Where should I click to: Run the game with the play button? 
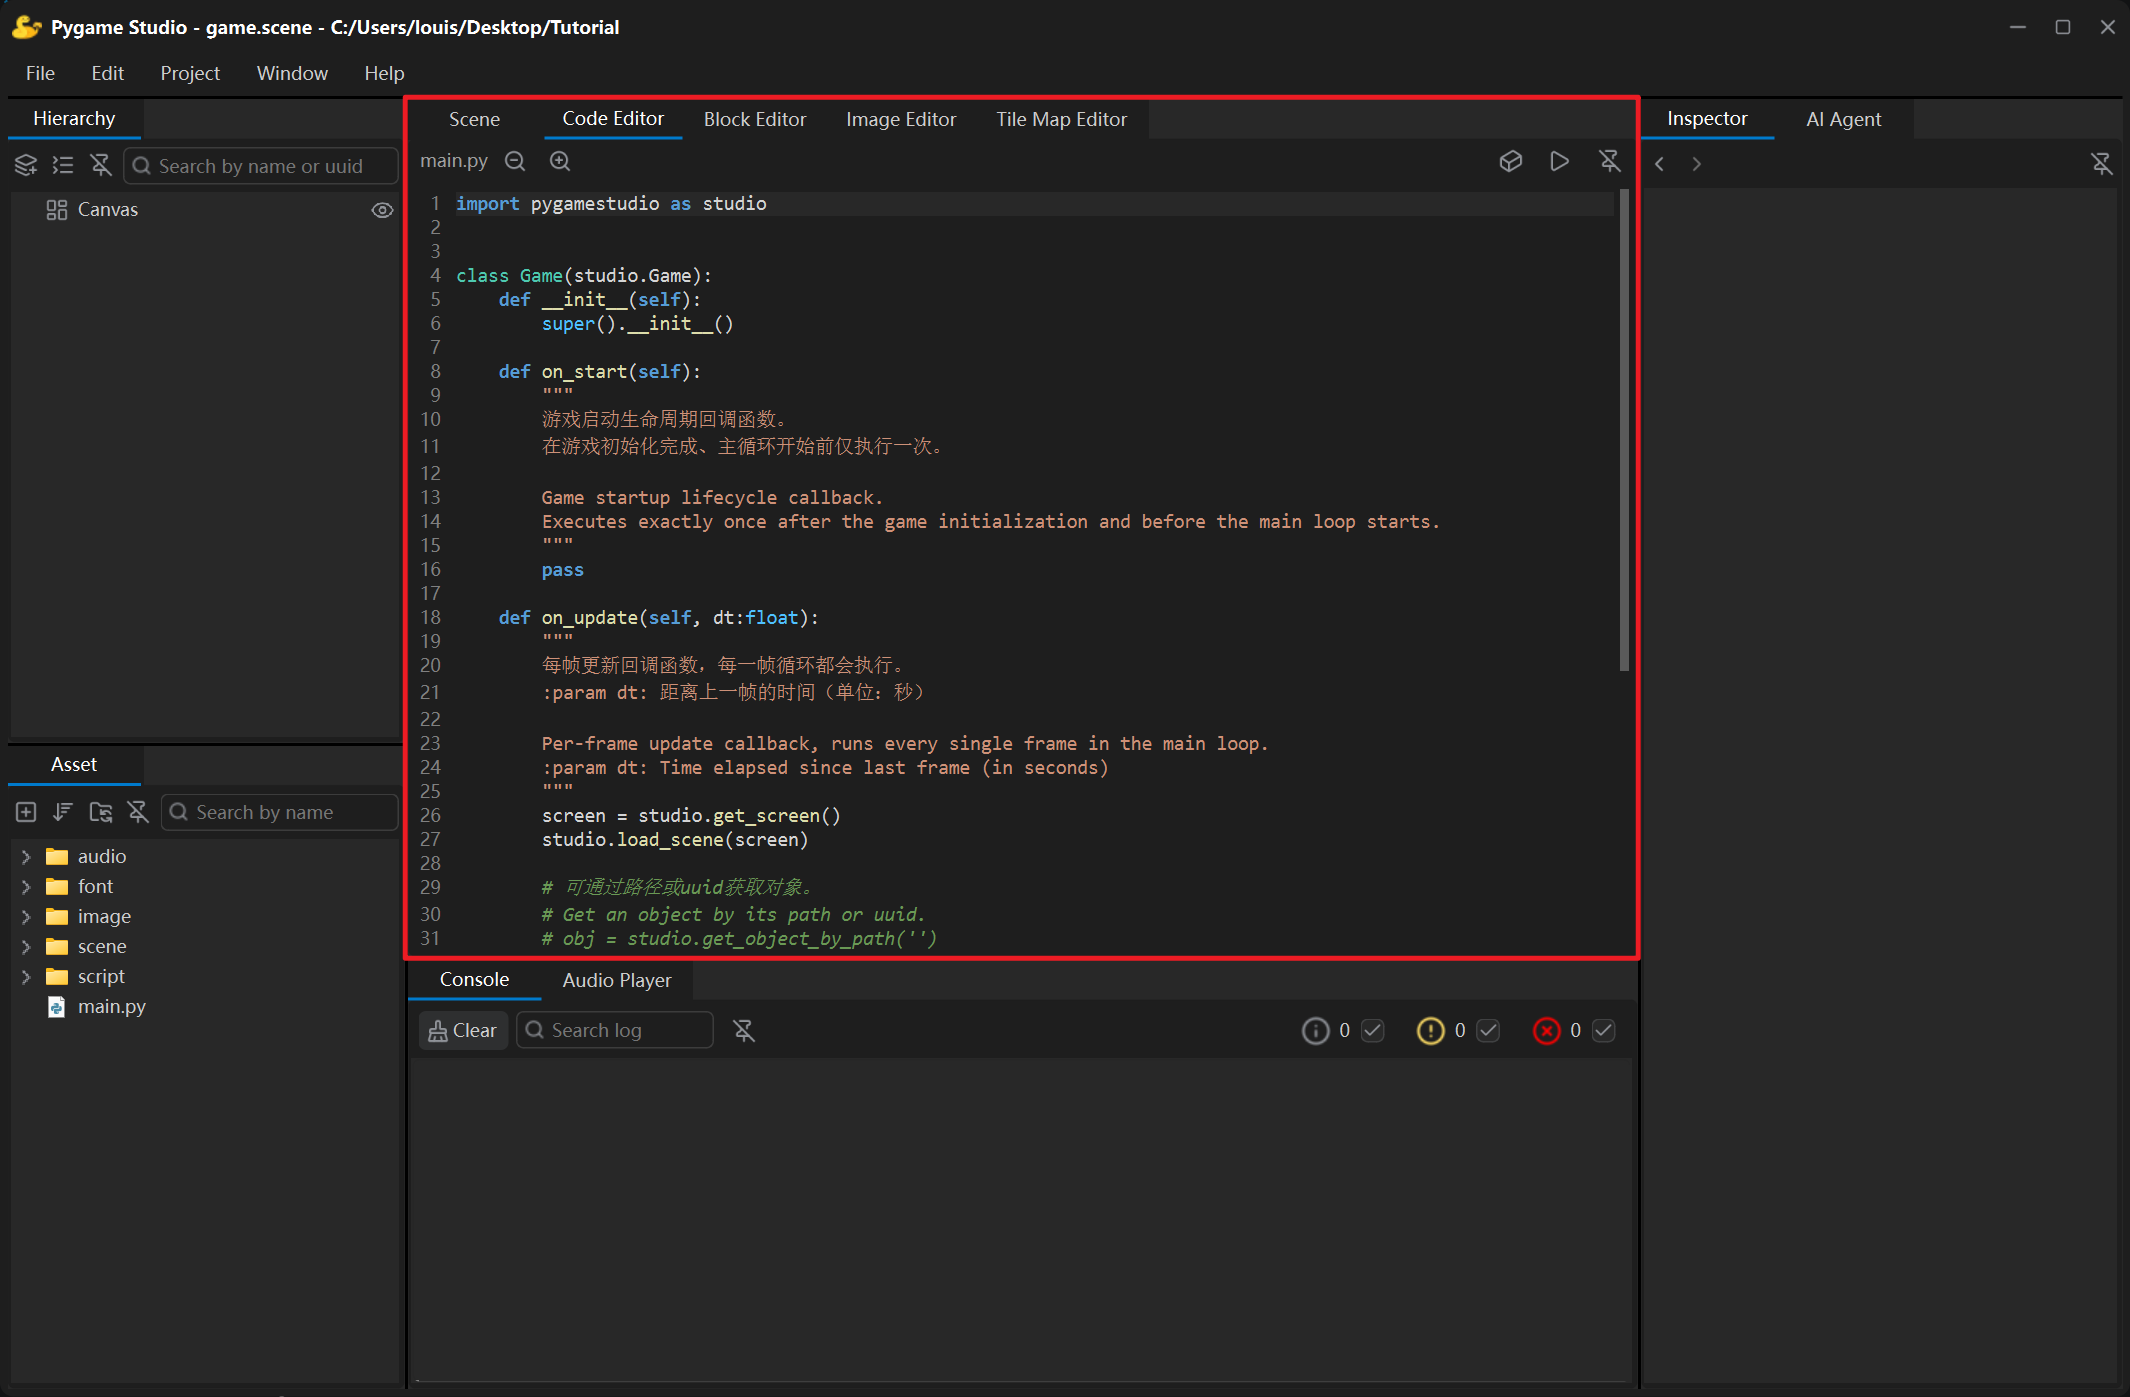pos(1559,161)
